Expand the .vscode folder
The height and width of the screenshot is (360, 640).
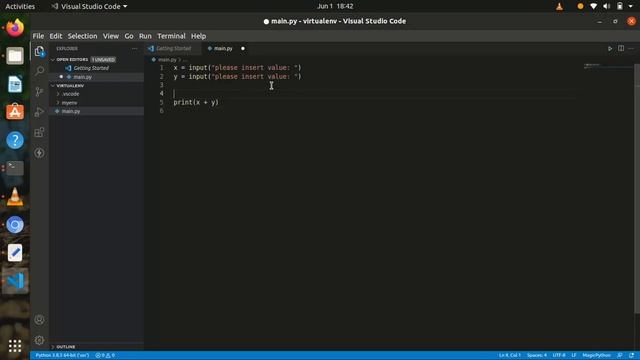pos(70,94)
